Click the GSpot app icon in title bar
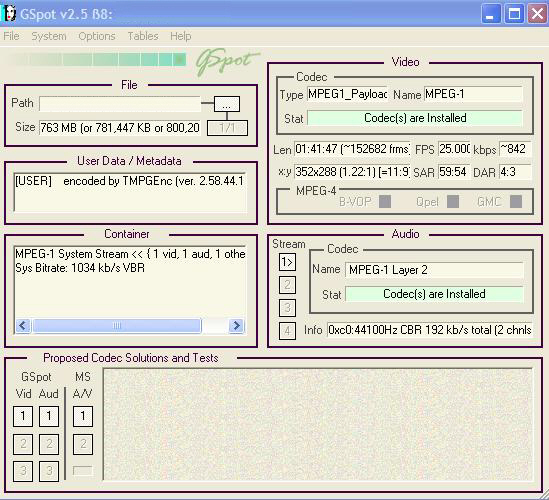Viewport: 549px width, 500px height. point(9,13)
